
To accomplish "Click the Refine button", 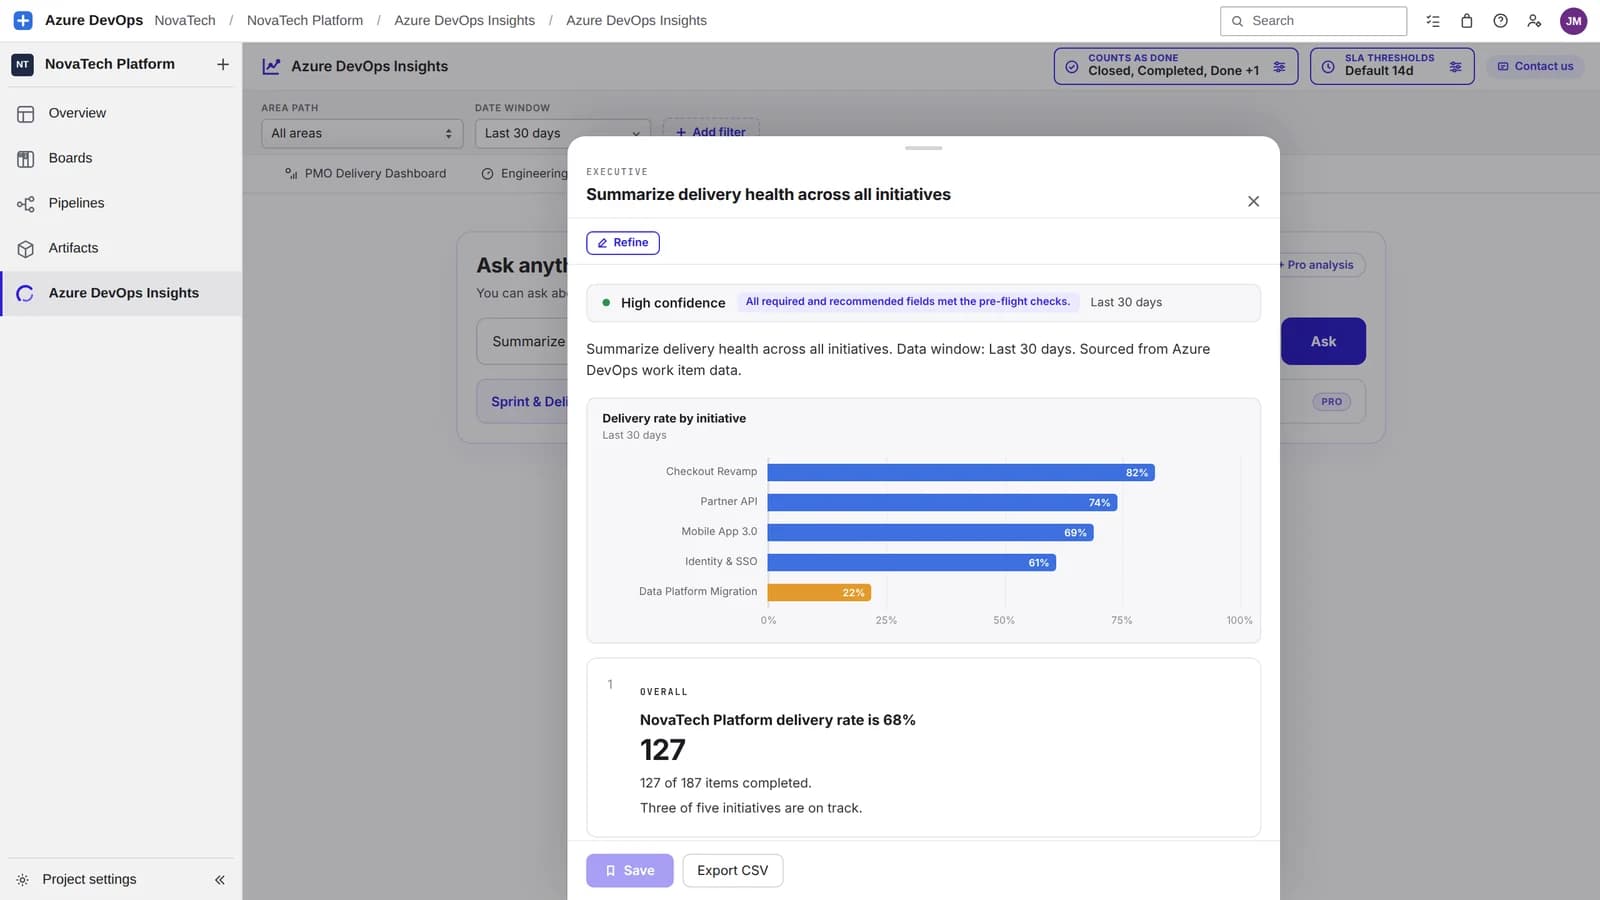I will click(623, 243).
